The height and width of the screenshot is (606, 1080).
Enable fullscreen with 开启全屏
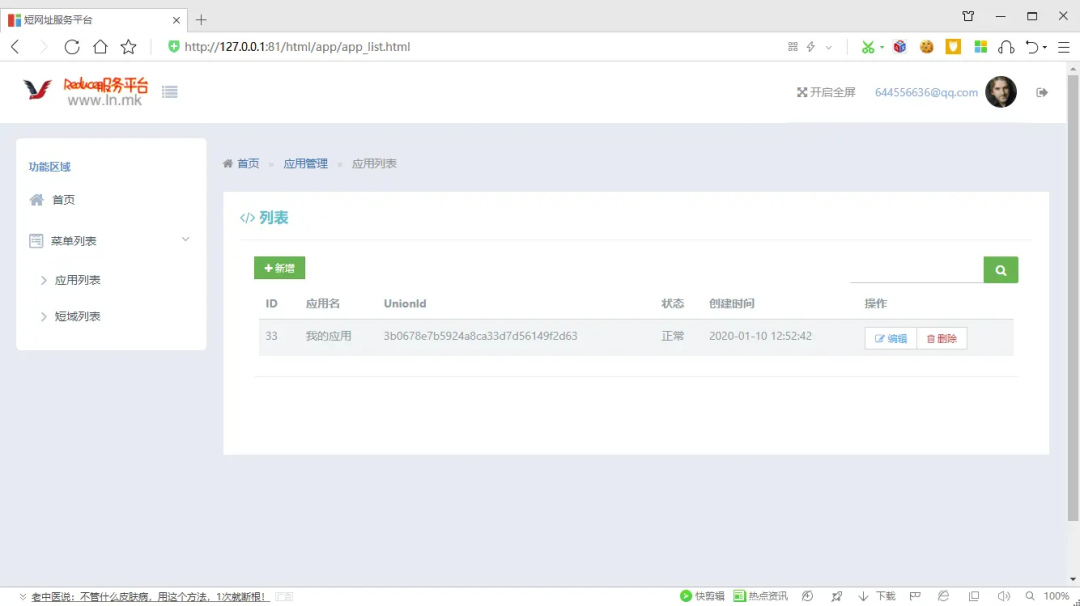(826, 92)
